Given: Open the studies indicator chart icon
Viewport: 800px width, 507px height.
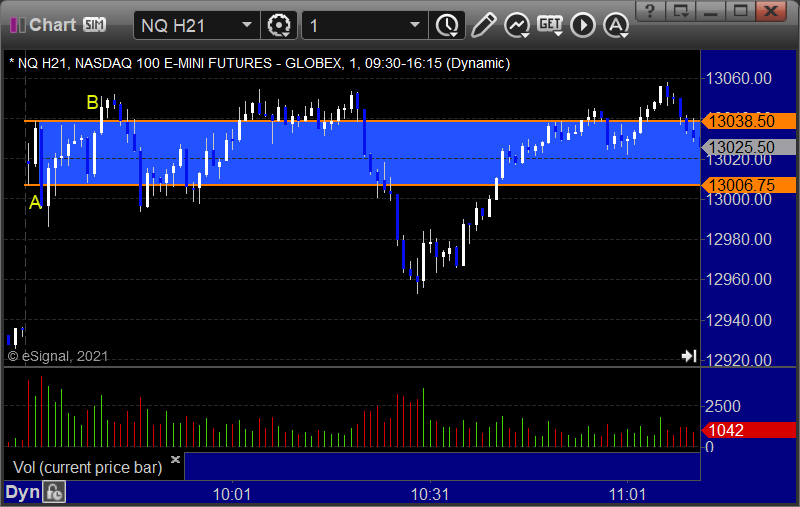Looking at the screenshot, I should point(517,26).
